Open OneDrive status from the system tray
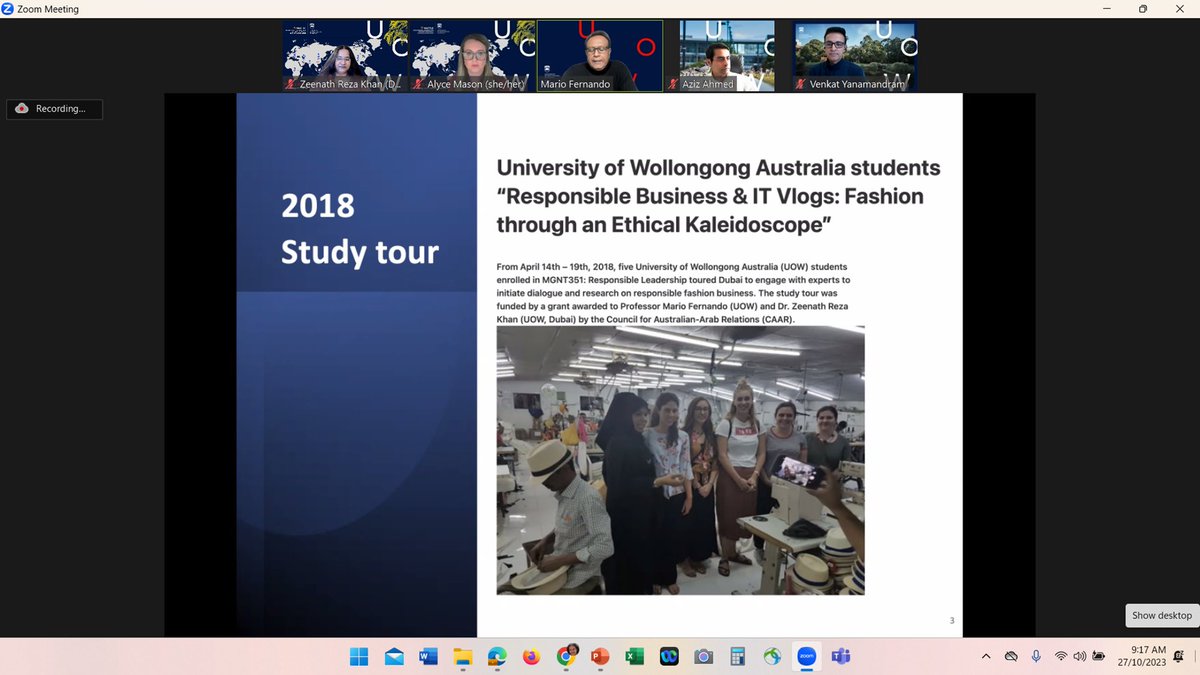The image size is (1200, 675). (1011, 656)
